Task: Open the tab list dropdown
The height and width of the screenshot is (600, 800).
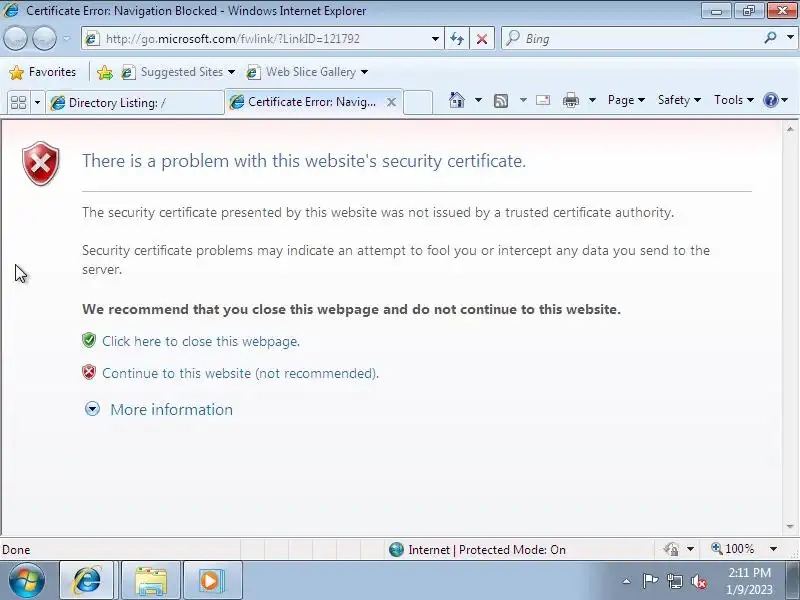Action: coord(37,102)
